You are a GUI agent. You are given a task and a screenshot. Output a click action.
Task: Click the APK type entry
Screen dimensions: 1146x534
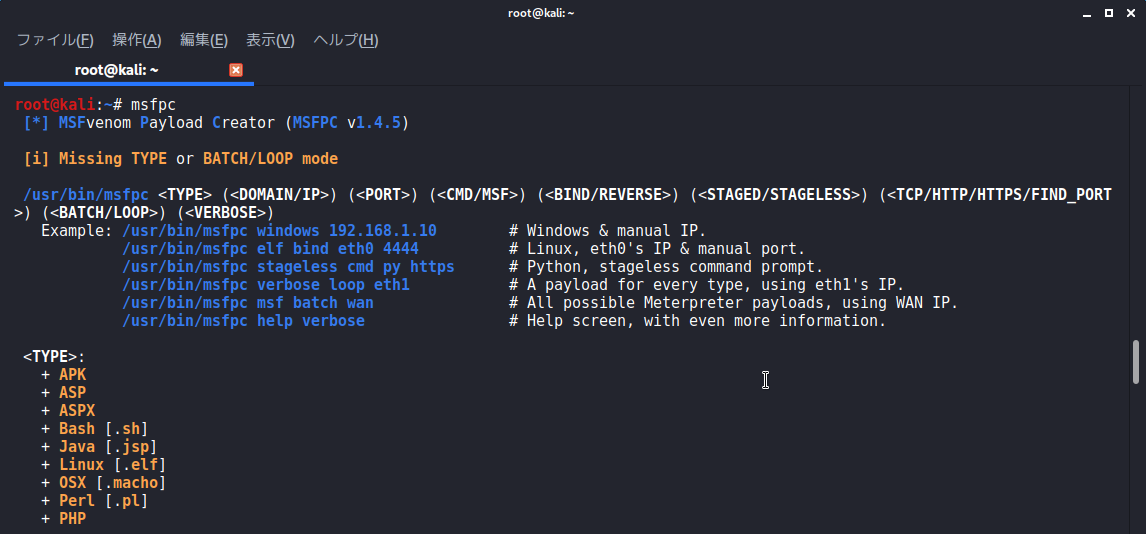click(x=72, y=375)
